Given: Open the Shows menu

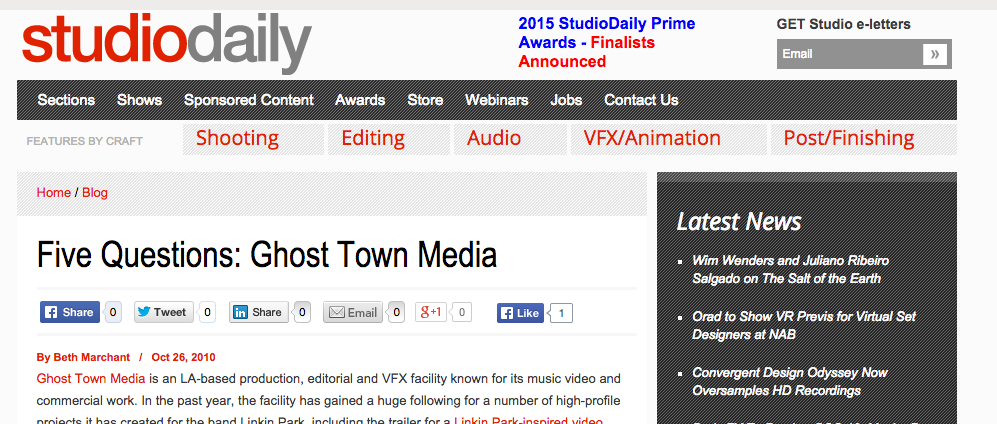Looking at the screenshot, I should (x=139, y=100).
